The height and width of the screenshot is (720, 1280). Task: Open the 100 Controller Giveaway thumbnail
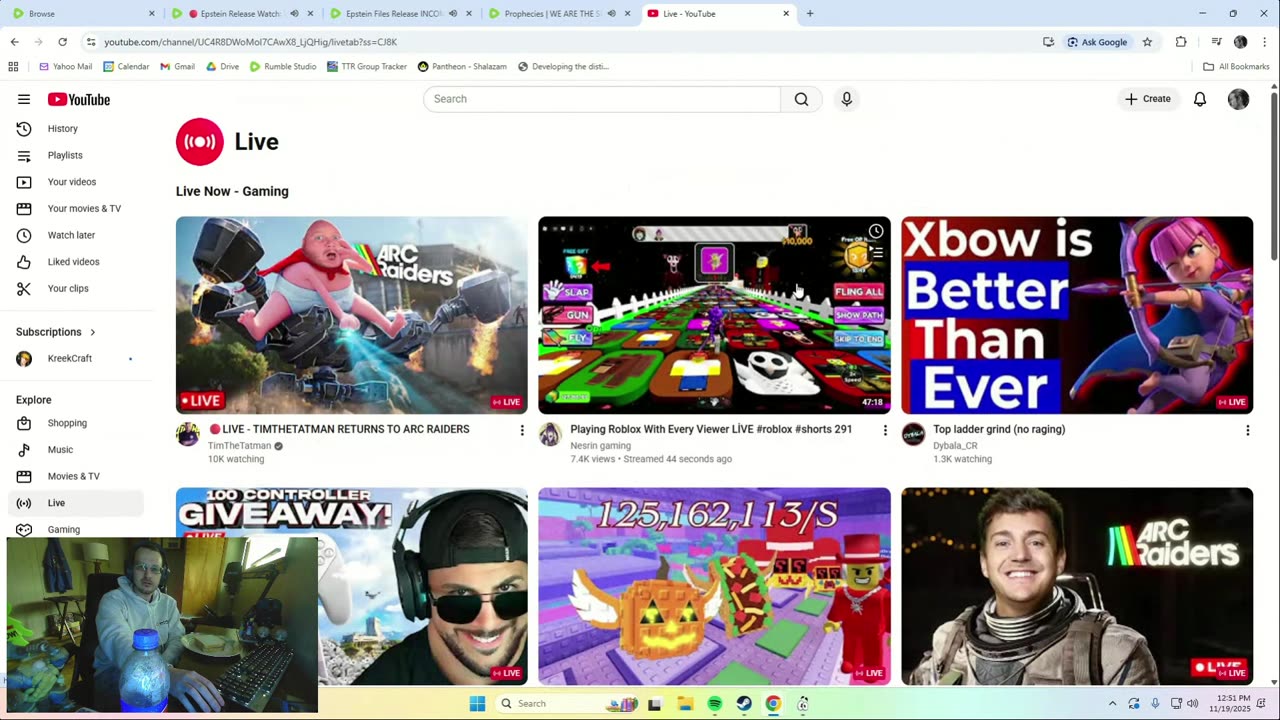point(351,586)
